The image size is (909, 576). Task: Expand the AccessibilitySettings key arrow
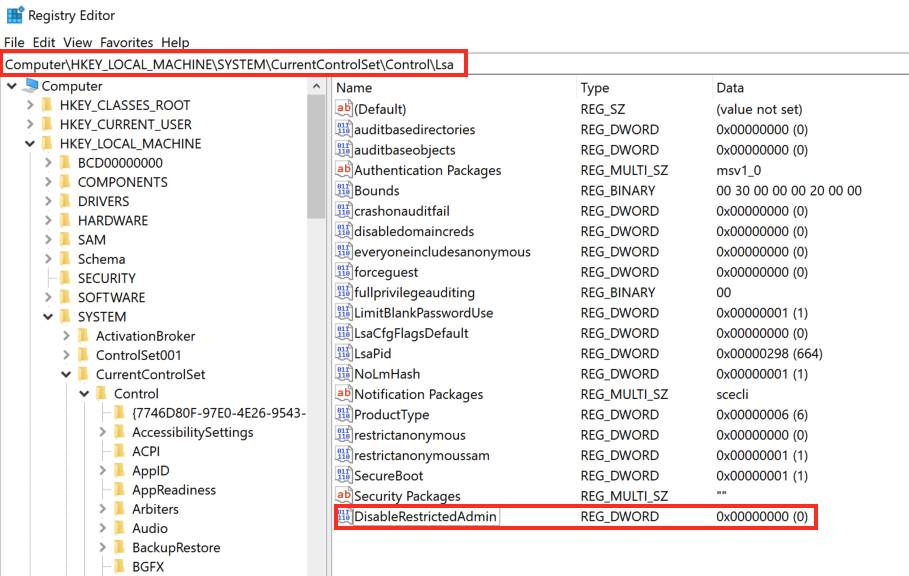(x=103, y=433)
